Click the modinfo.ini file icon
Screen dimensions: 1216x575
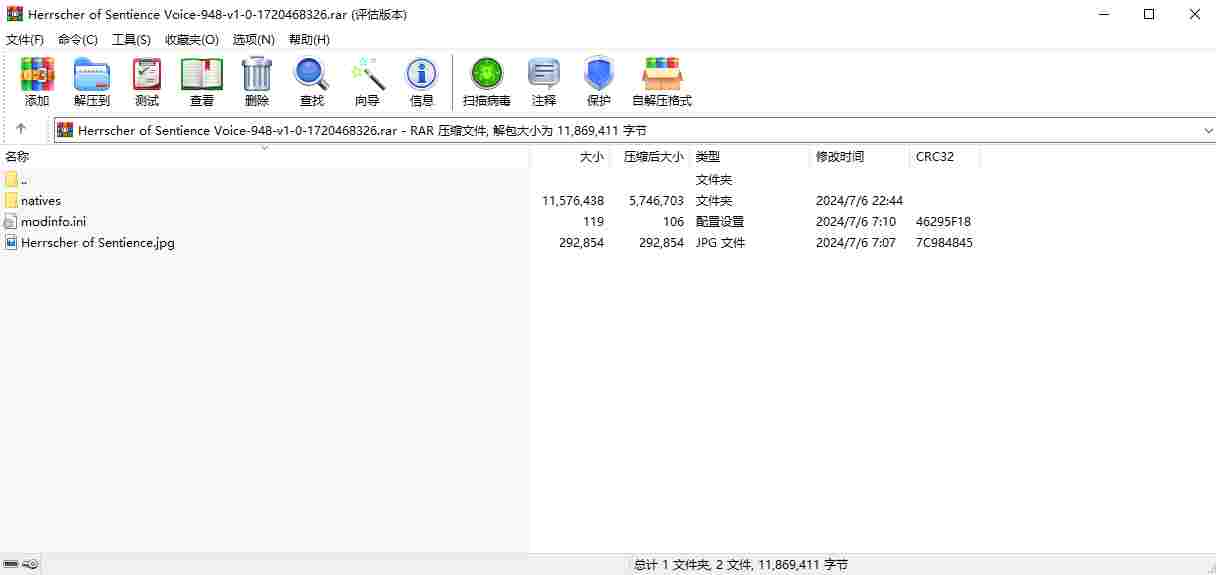[11, 222]
